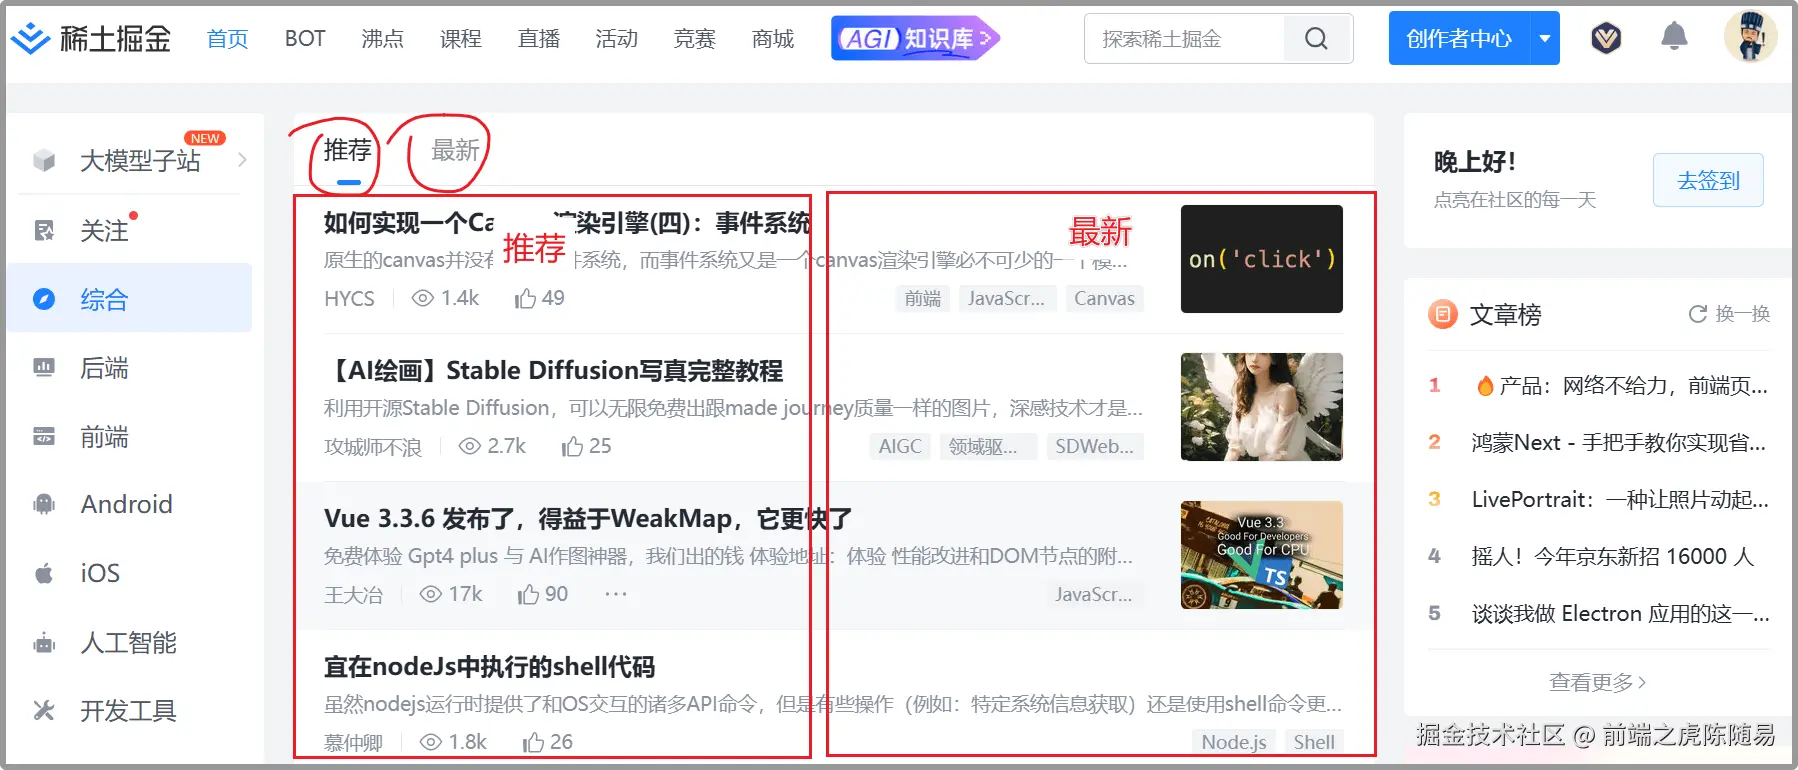Open the angel girl article thumbnail

[1261, 407]
